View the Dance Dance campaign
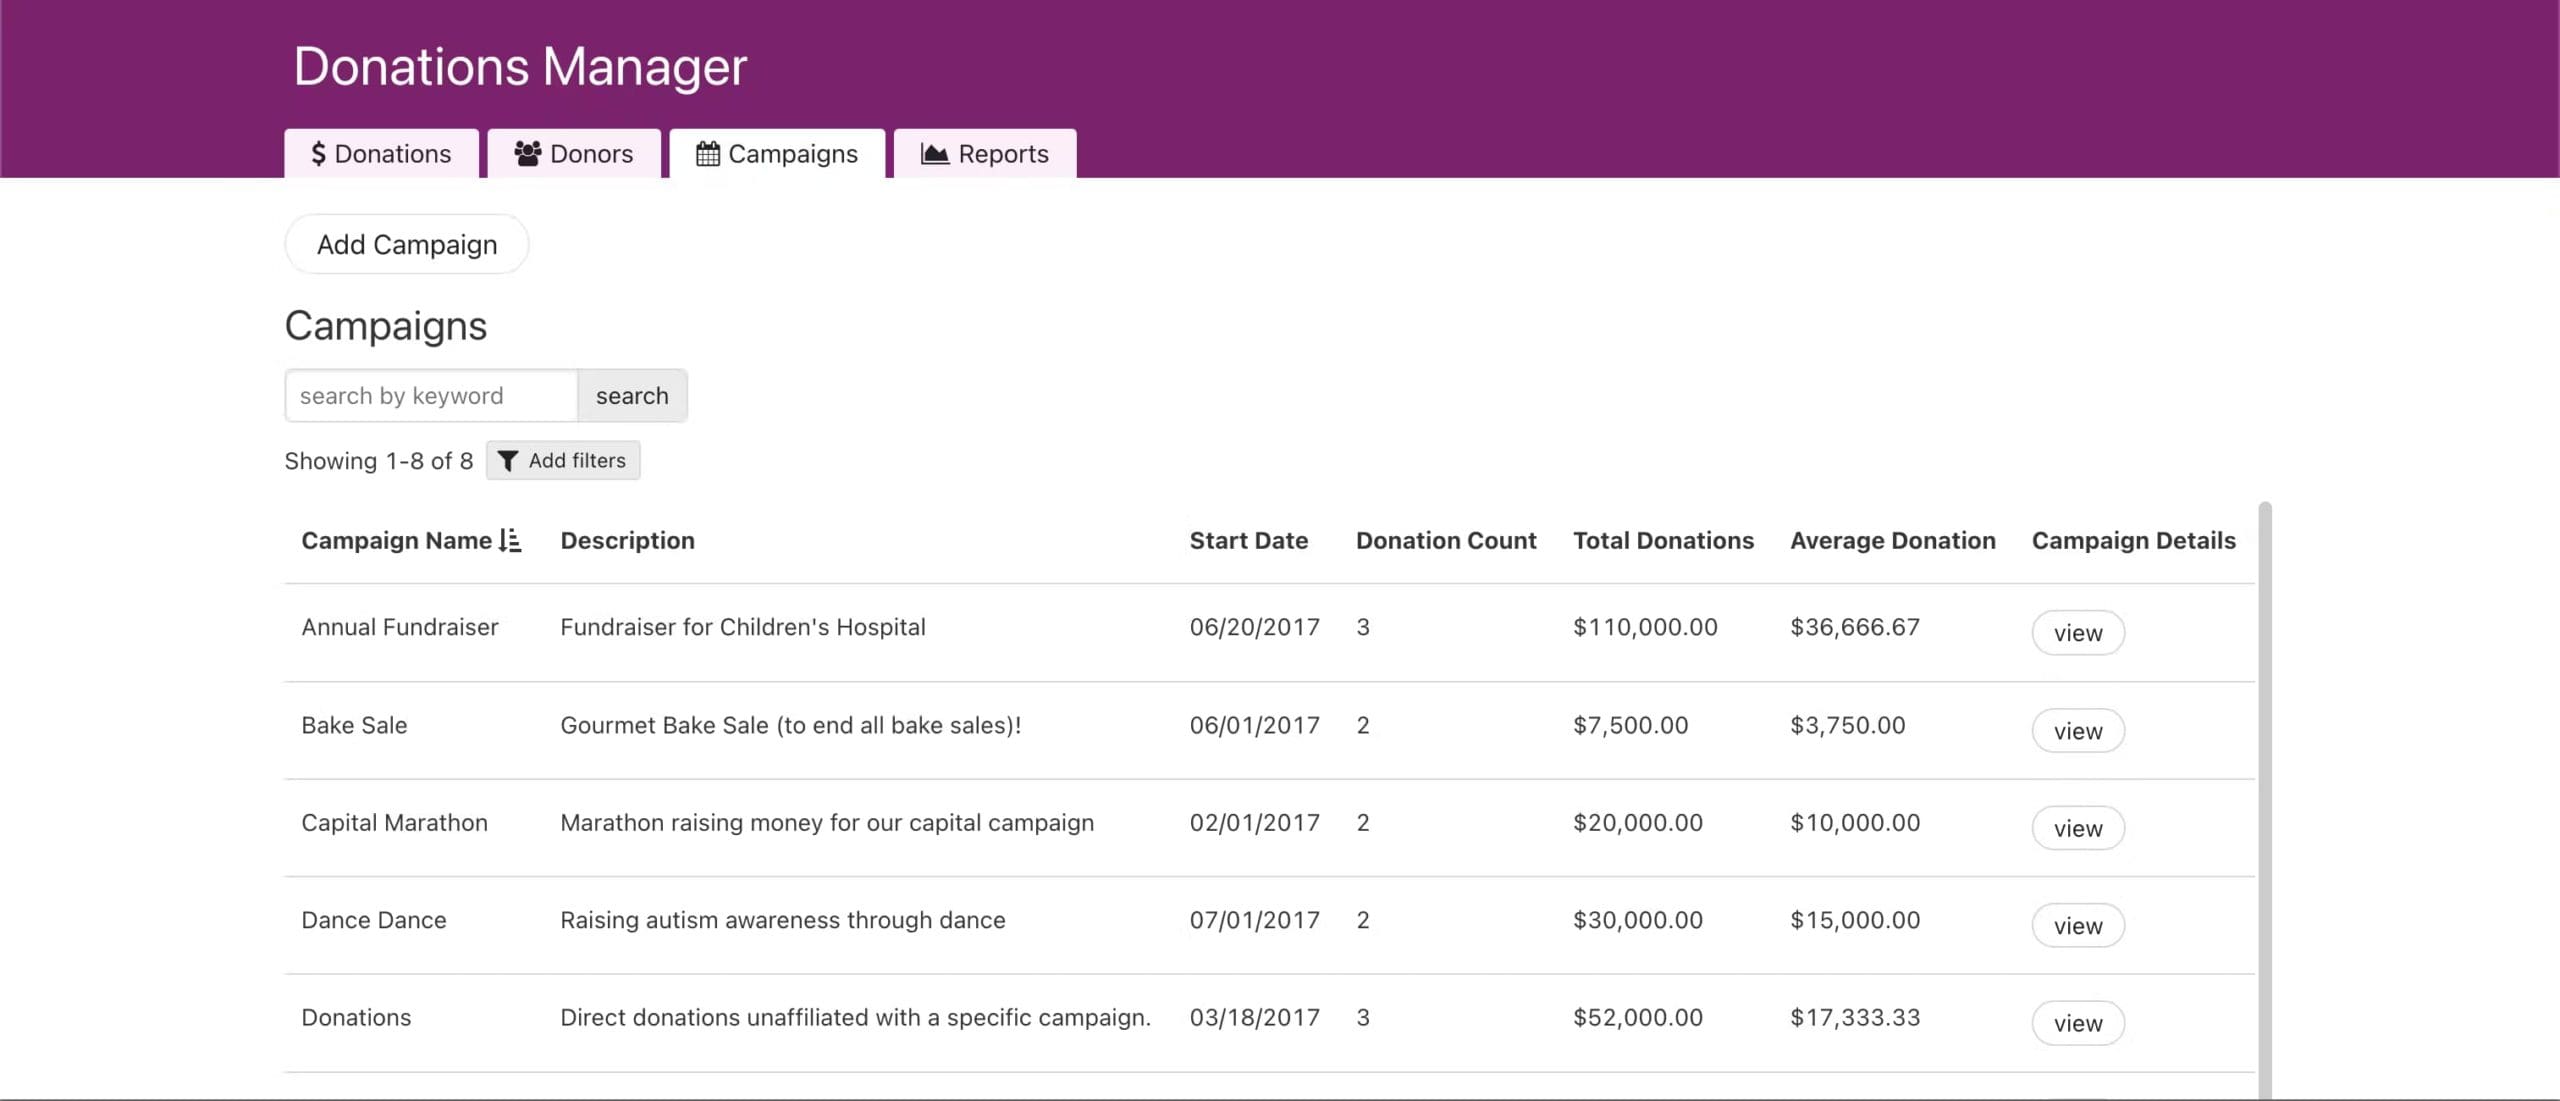 [x=2077, y=926]
